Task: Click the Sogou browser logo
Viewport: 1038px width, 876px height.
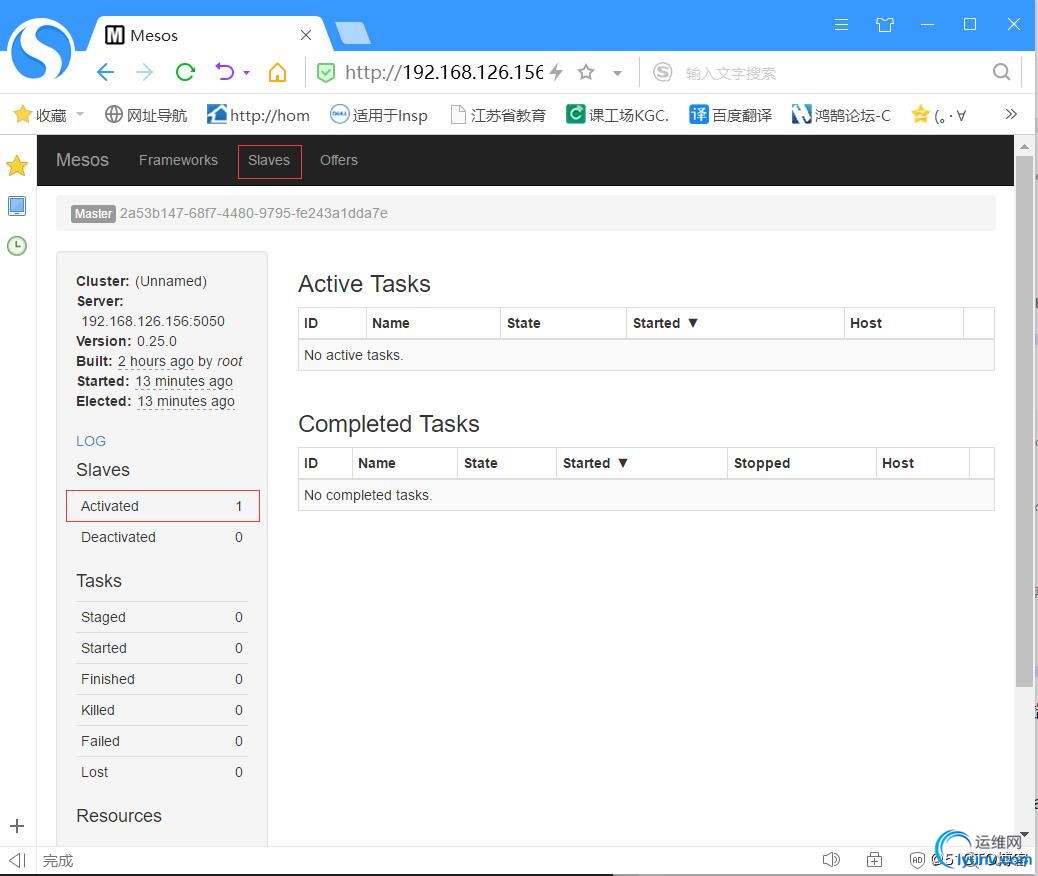Action: (41, 50)
